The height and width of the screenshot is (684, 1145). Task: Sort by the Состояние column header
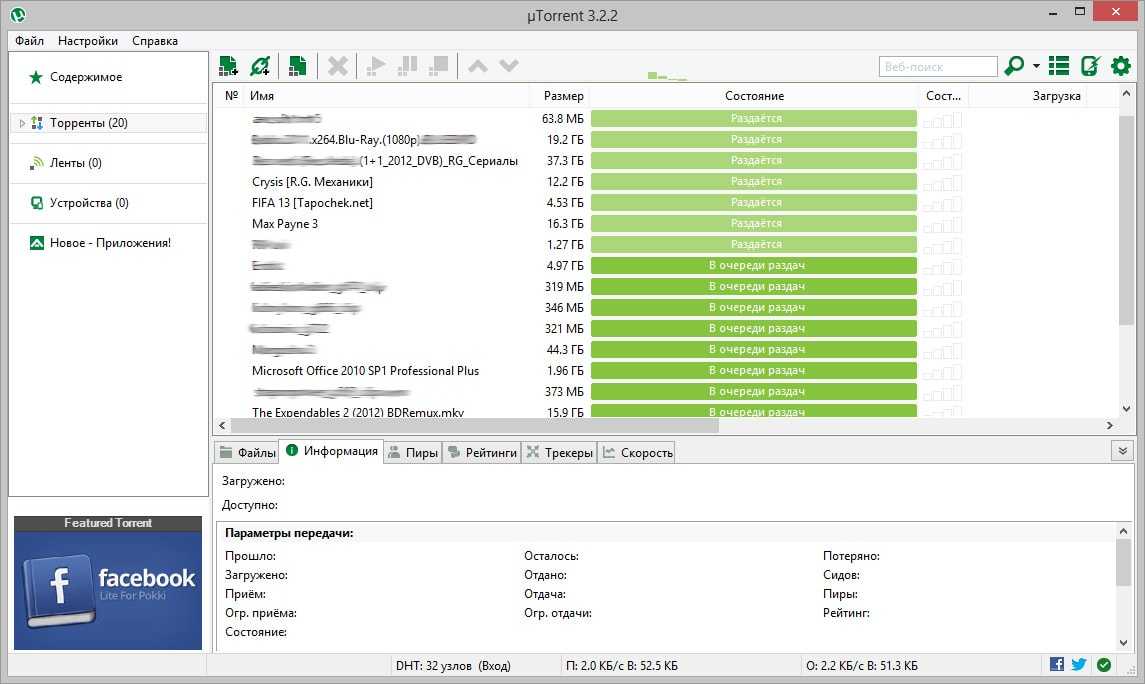(754, 96)
